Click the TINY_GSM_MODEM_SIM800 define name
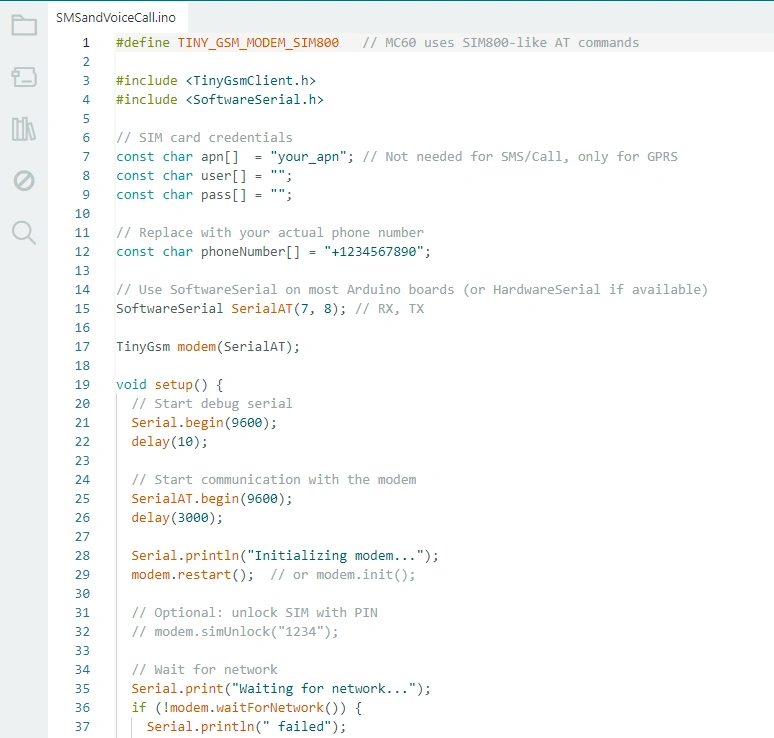 click(x=258, y=43)
